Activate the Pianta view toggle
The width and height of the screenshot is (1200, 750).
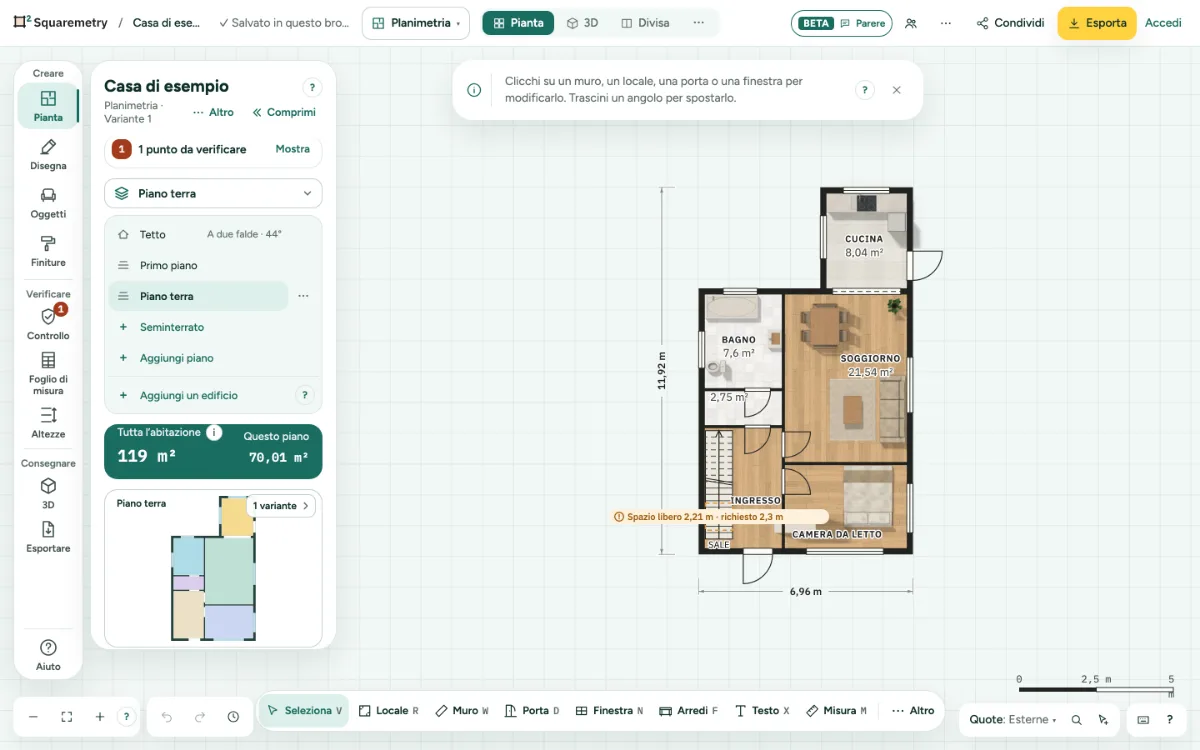click(x=518, y=23)
